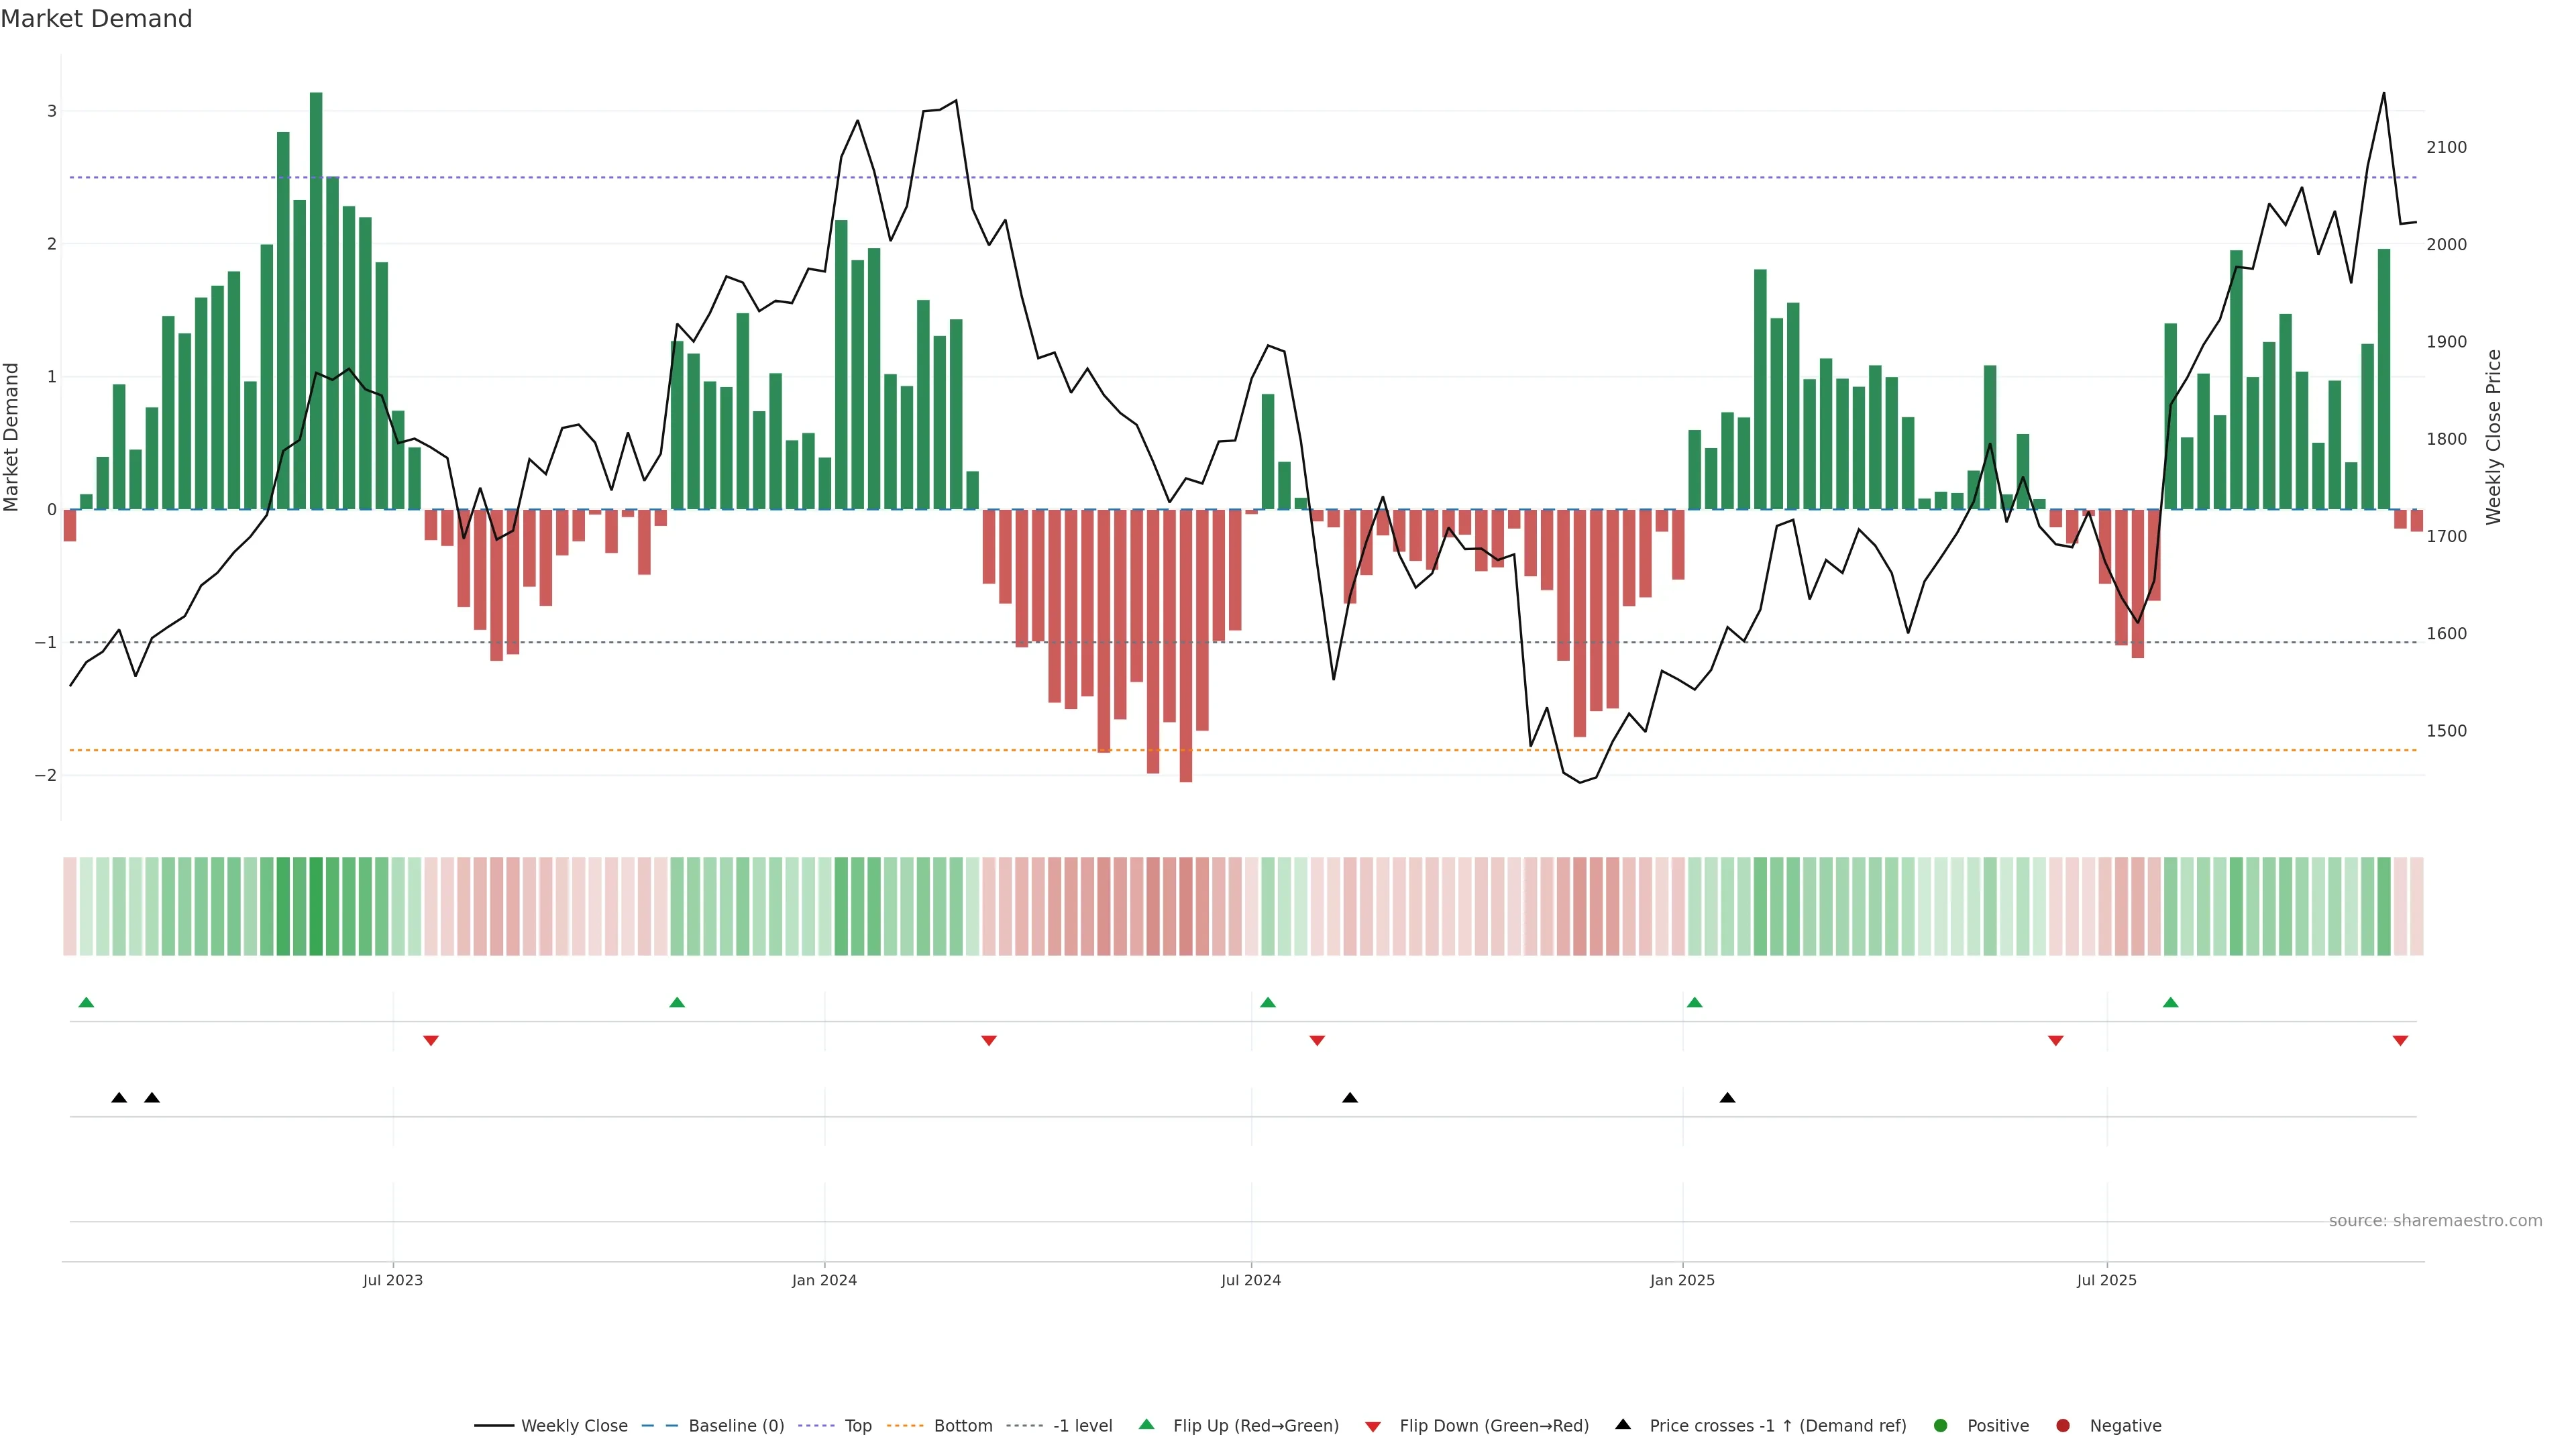Click the Positive green circle legend icon
Viewport: 2576px width, 1449px height.
click(x=1941, y=1426)
